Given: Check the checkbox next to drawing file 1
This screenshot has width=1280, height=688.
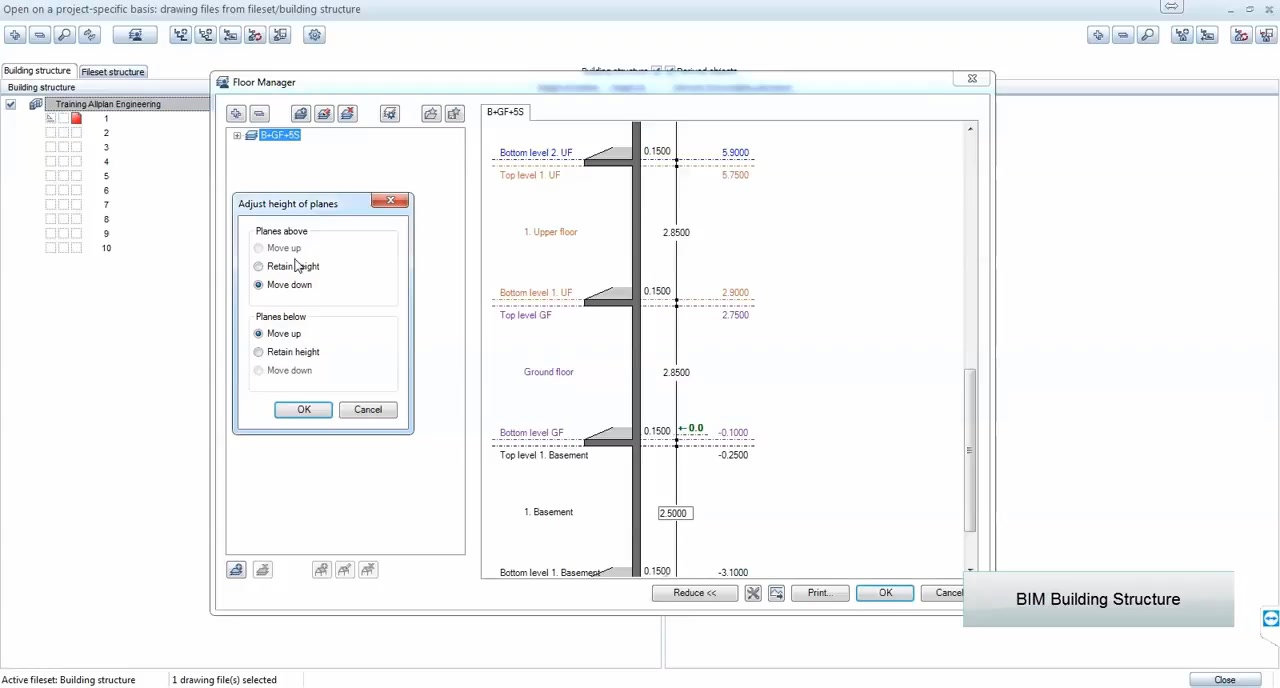Looking at the screenshot, I should click(x=63, y=118).
